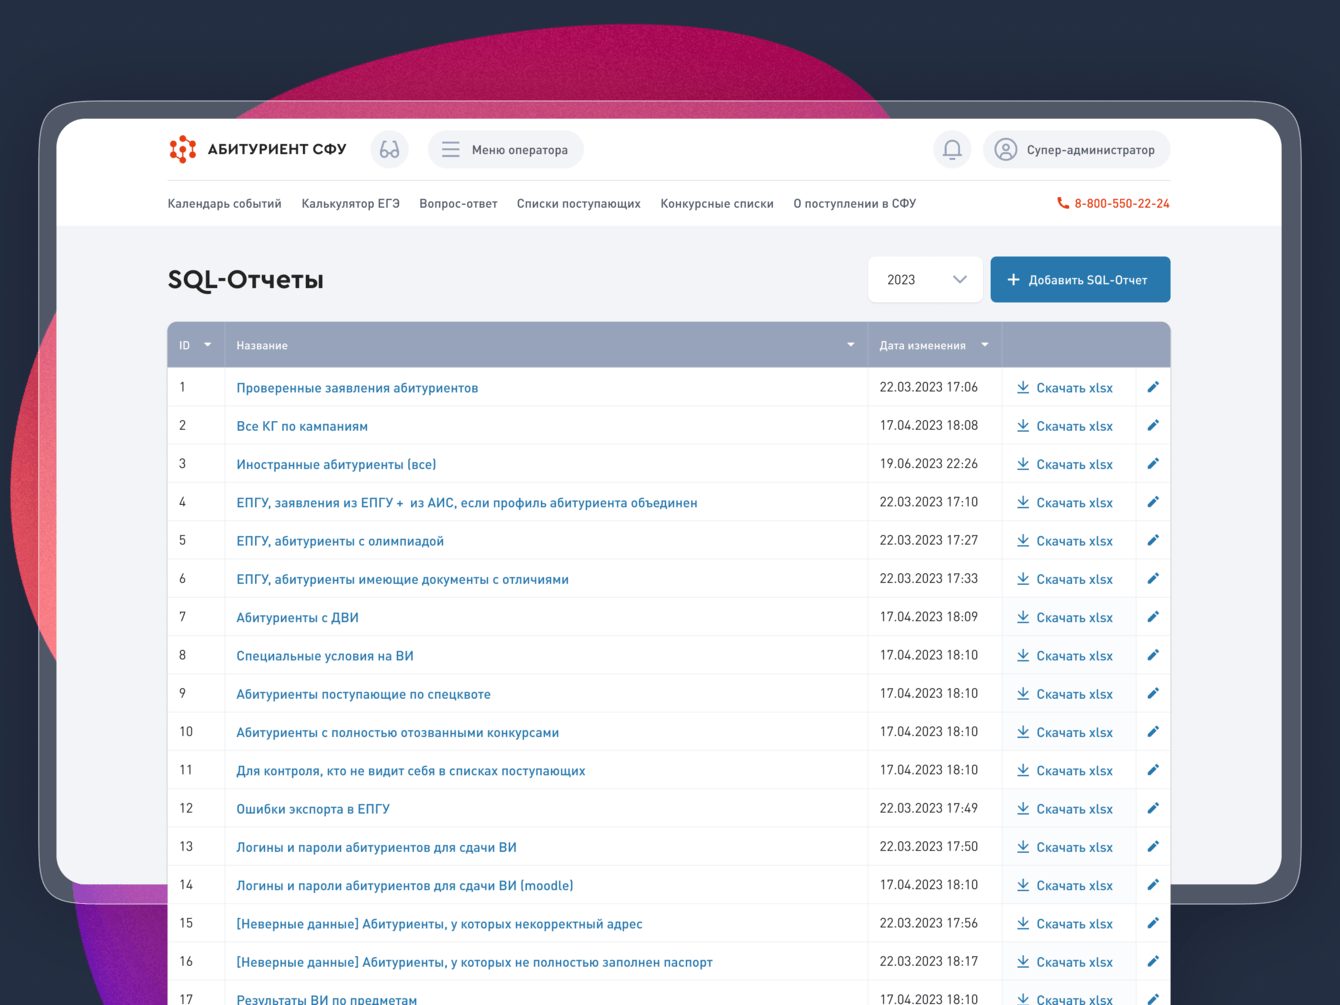Download xlsx for Абитуриенты с ДВИ
Screen dimensions: 1340x1005
[1065, 618]
